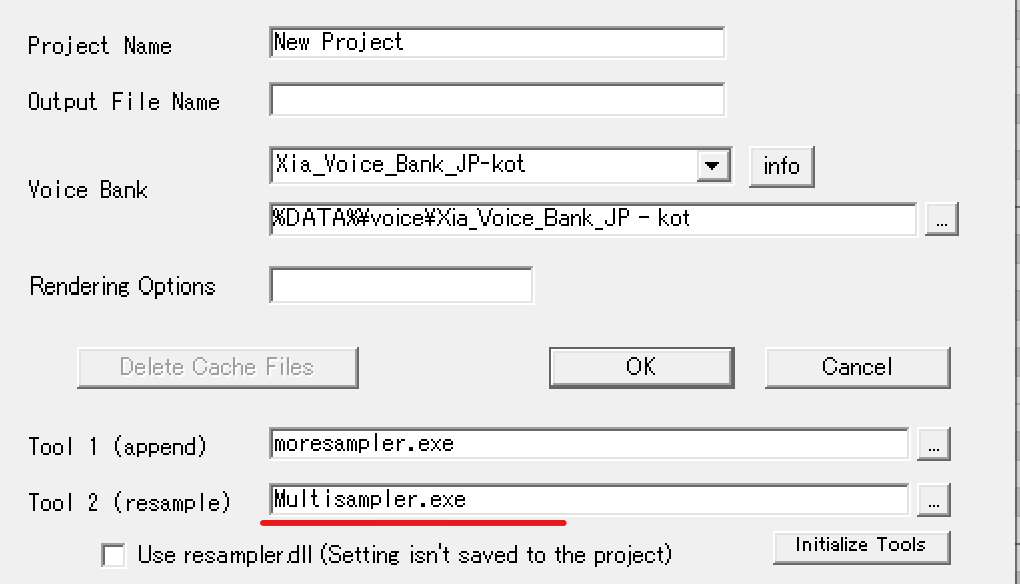The image size is (1020, 584).
Task: Cancel the project properties dialog
Action: point(857,367)
